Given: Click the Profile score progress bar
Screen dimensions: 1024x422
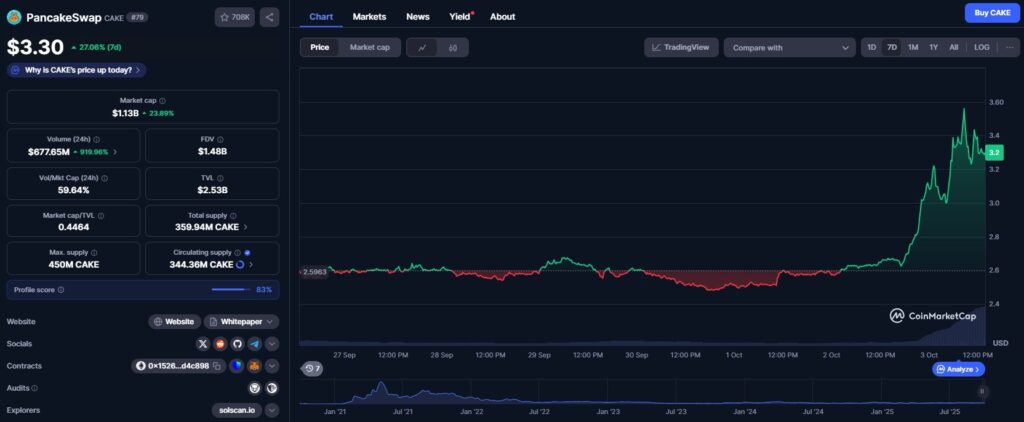Looking at the screenshot, I should coord(231,289).
